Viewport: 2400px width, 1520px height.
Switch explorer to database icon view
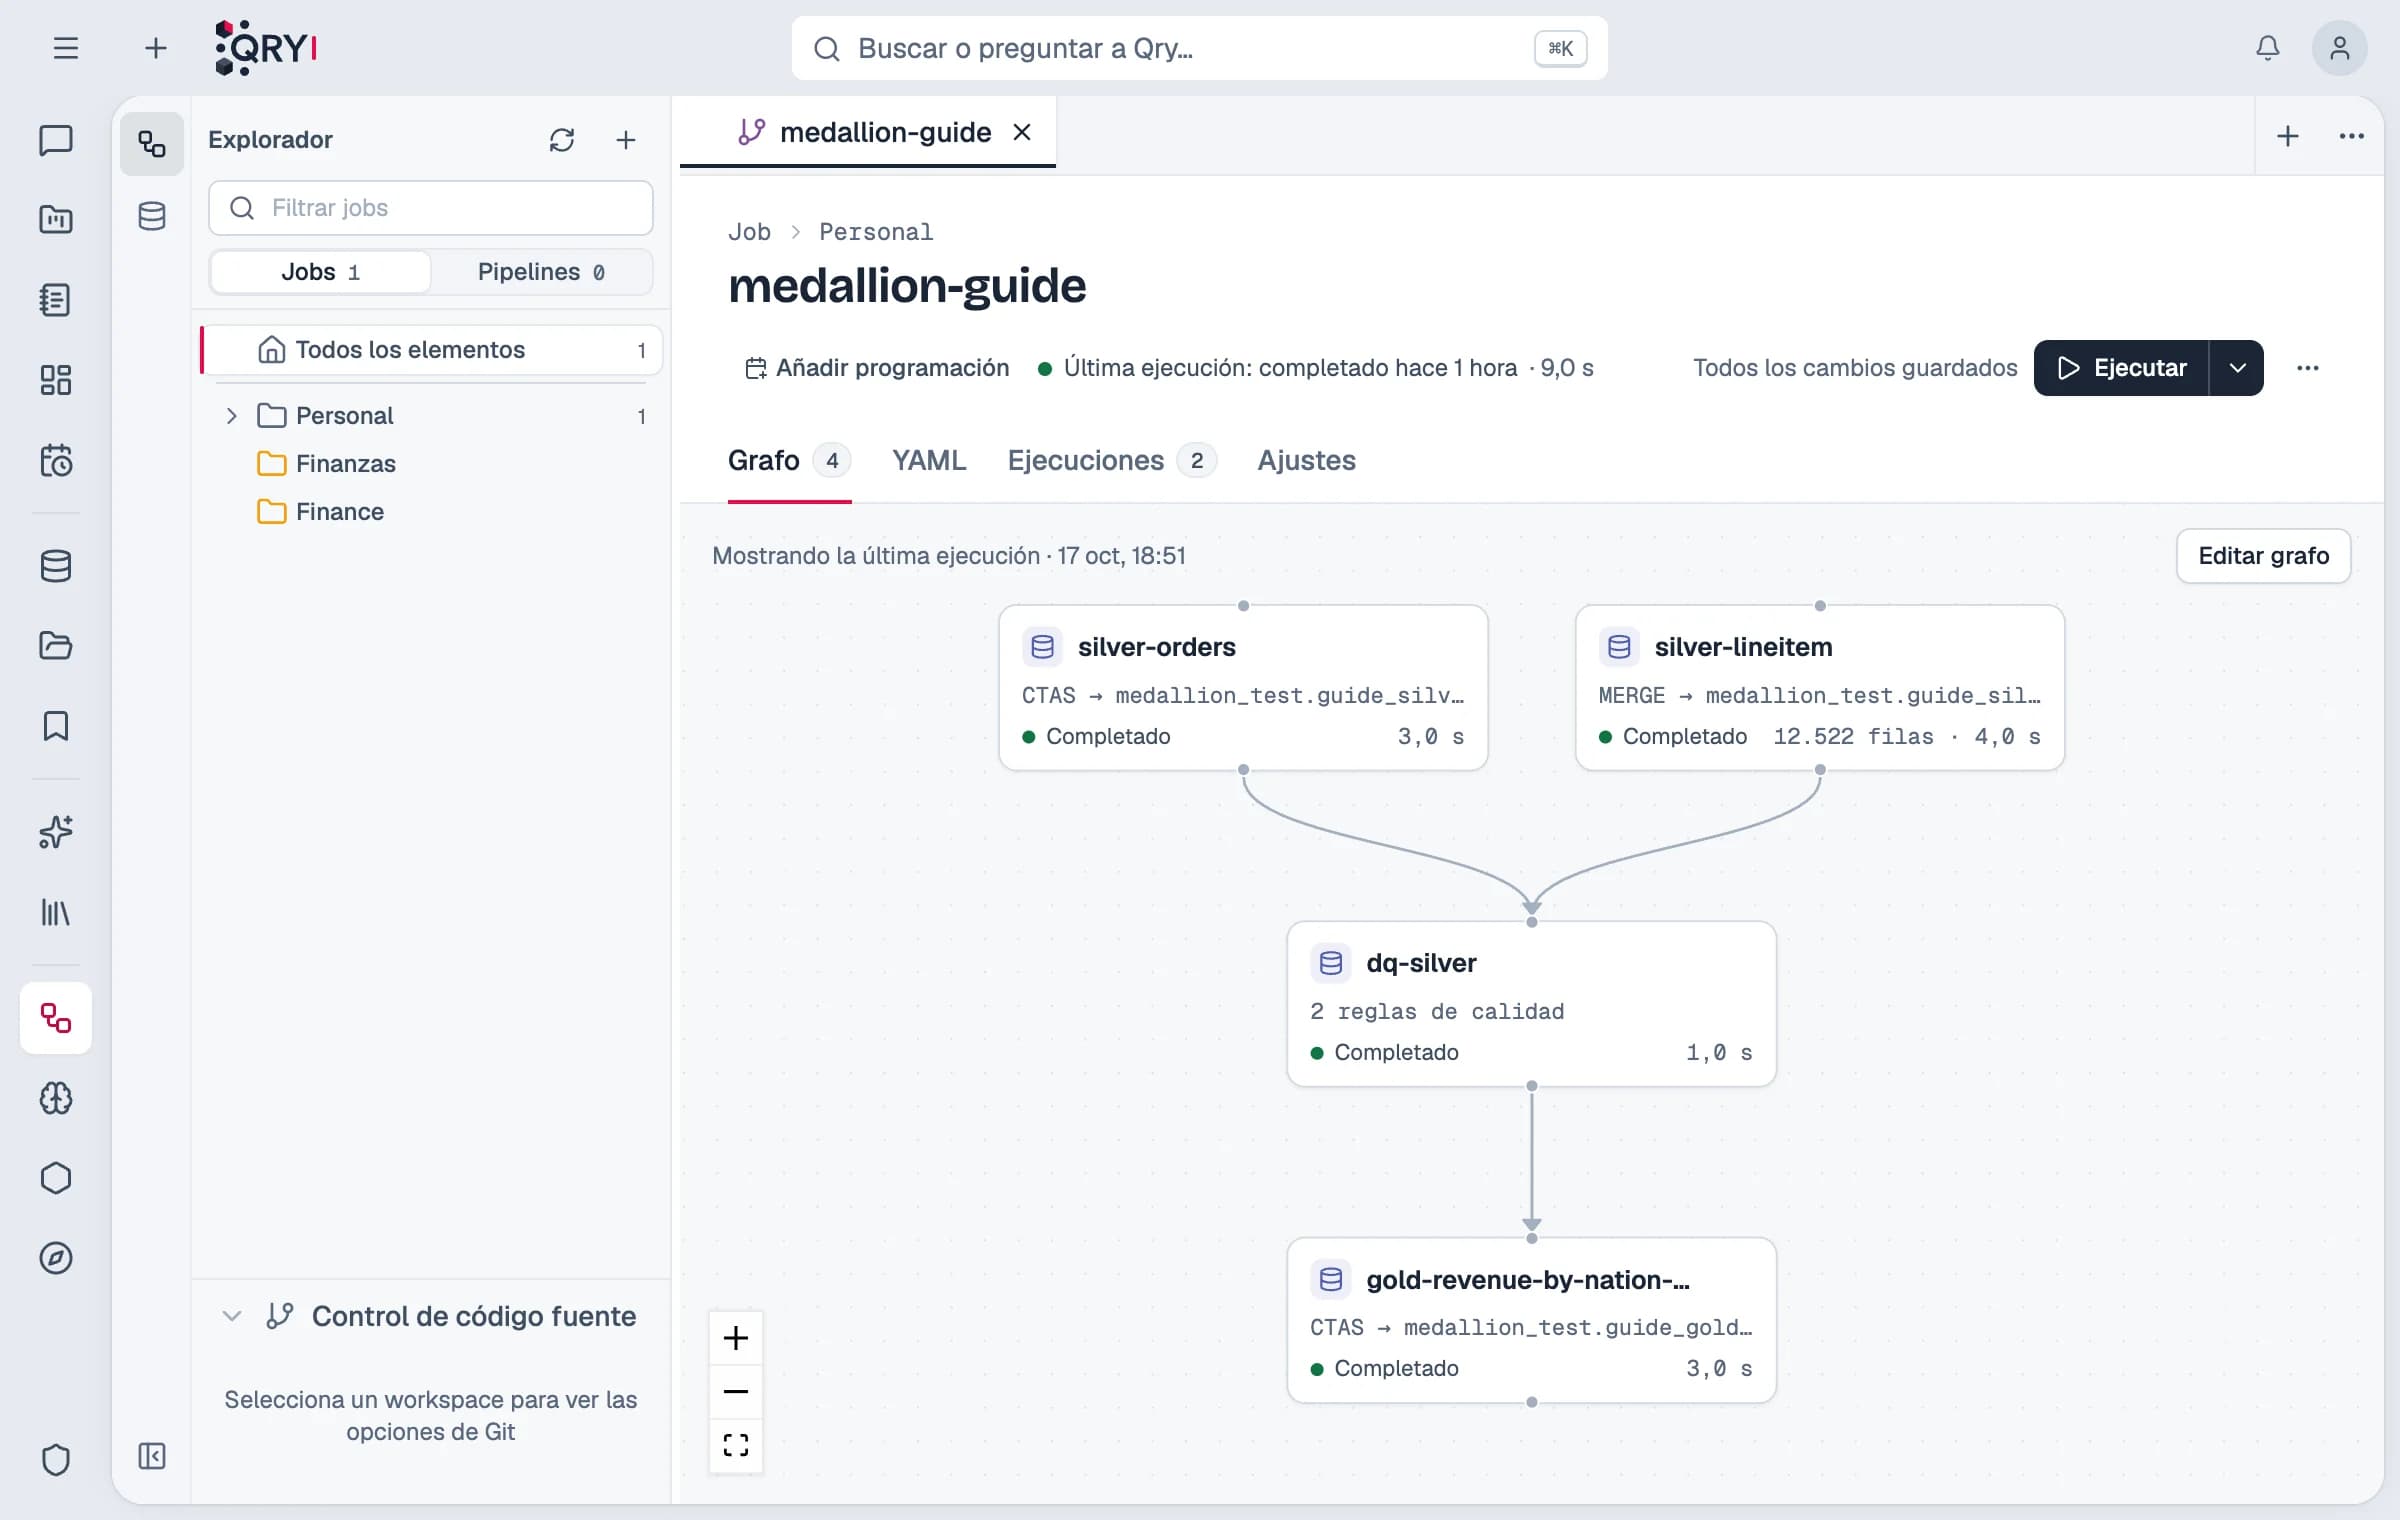(x=152, y=216)
